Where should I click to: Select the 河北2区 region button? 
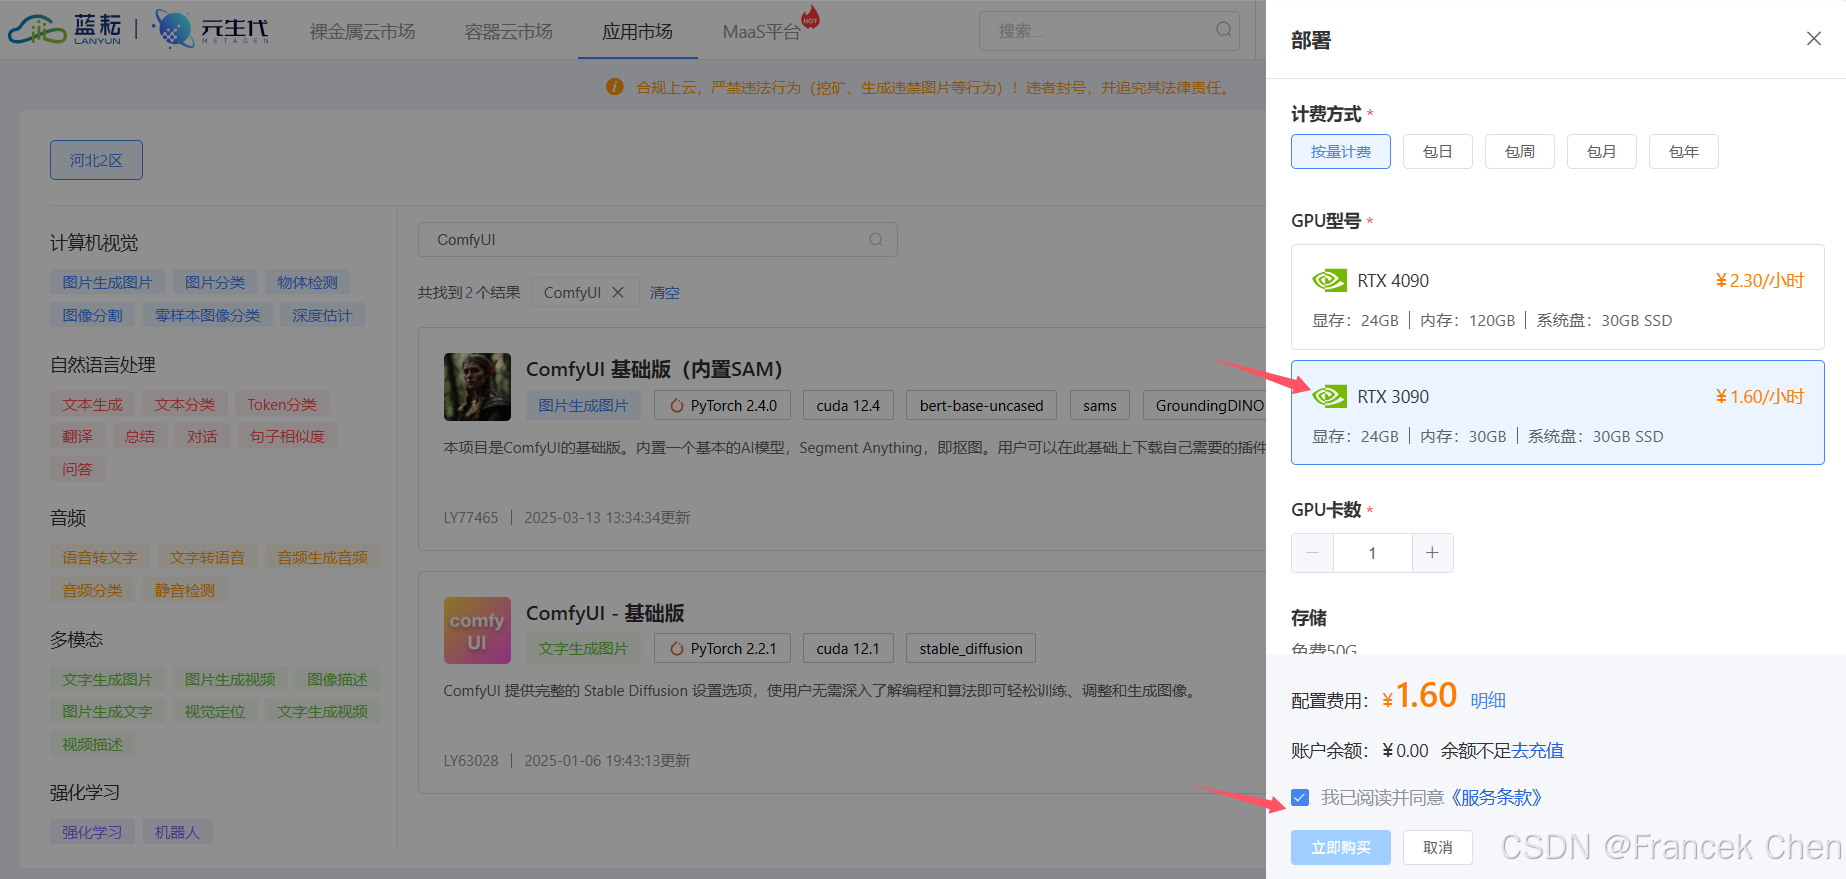click(96, 160)
